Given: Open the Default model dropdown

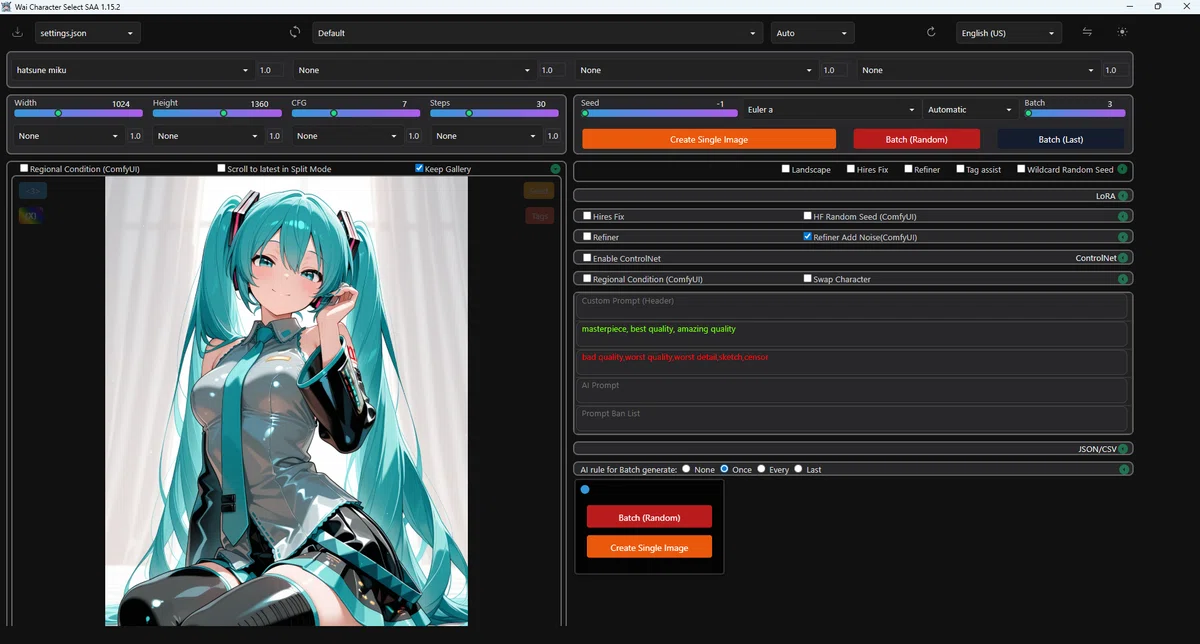Looking at the screenshot, I should 537,33.
